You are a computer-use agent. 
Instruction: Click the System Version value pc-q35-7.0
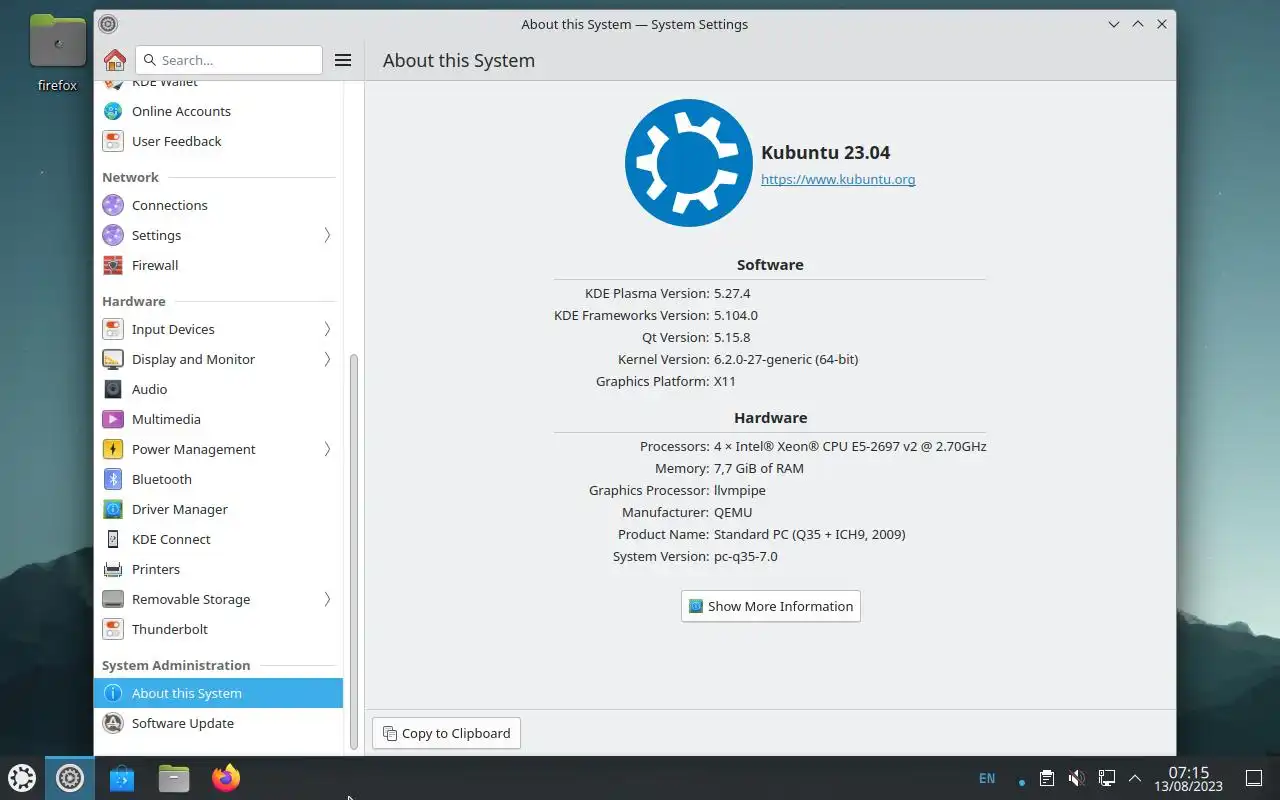pos(745,556)
